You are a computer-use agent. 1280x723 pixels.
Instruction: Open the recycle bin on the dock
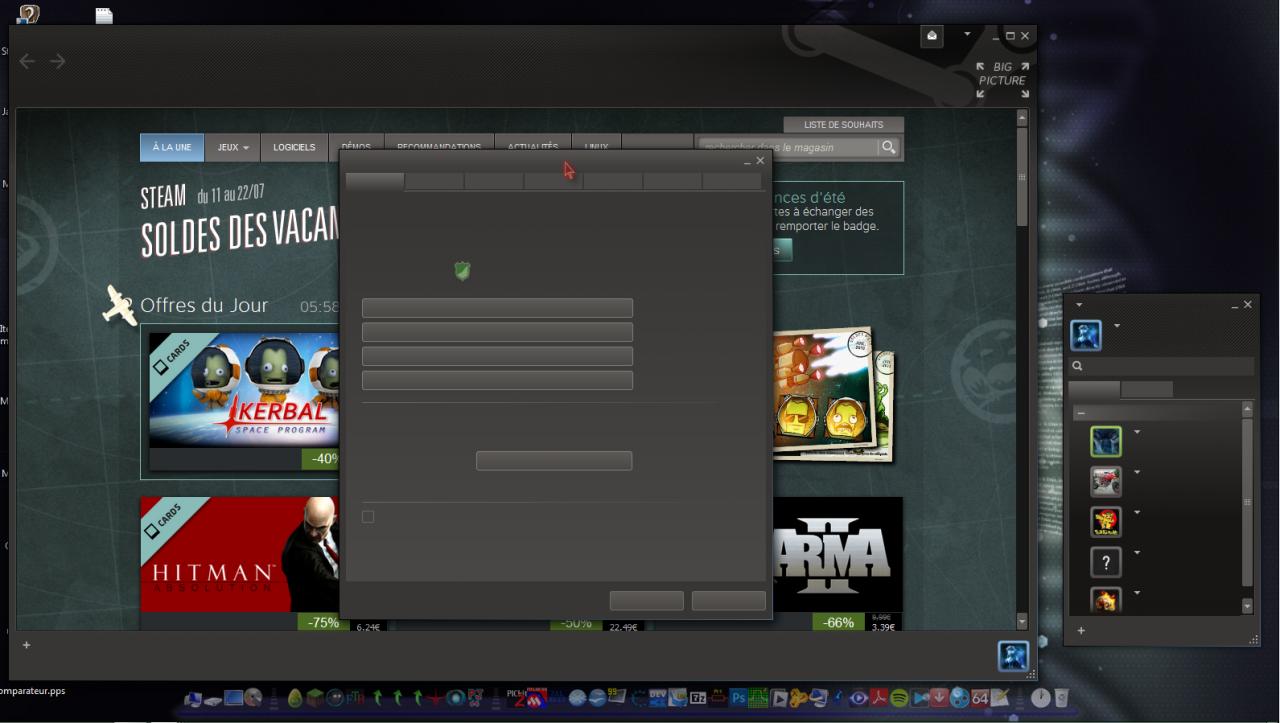click(x=1061, y=697)
